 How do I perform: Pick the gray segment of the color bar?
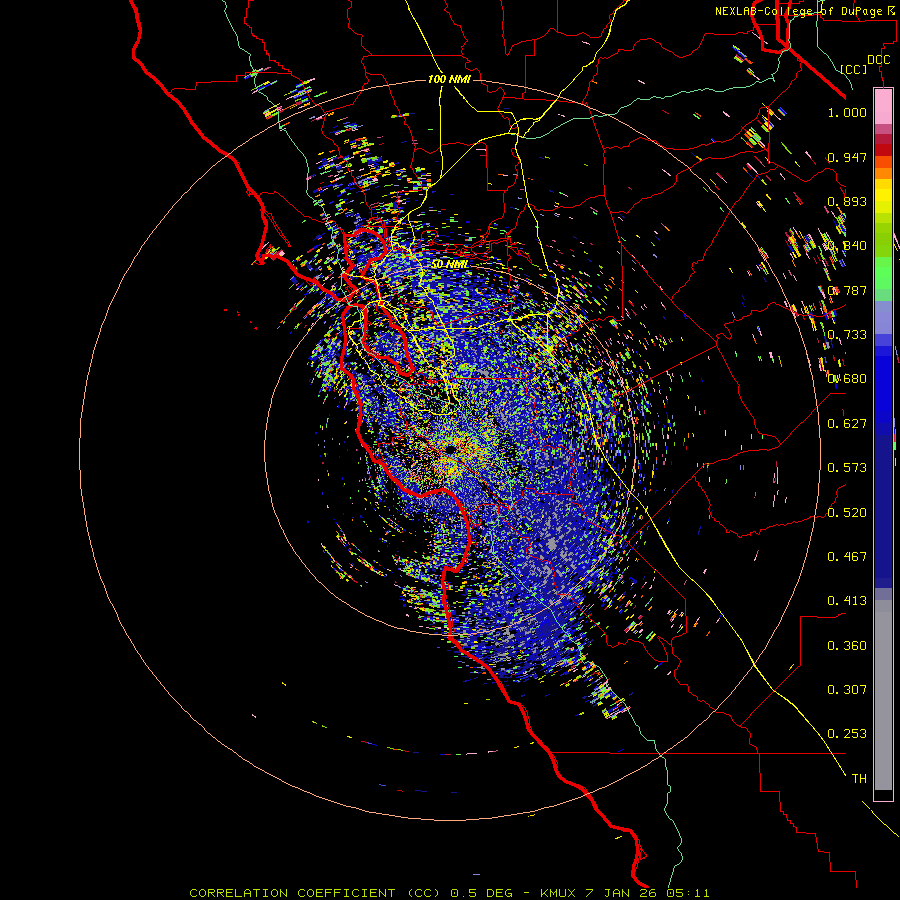pyautogui.click(x=883, y=695)
